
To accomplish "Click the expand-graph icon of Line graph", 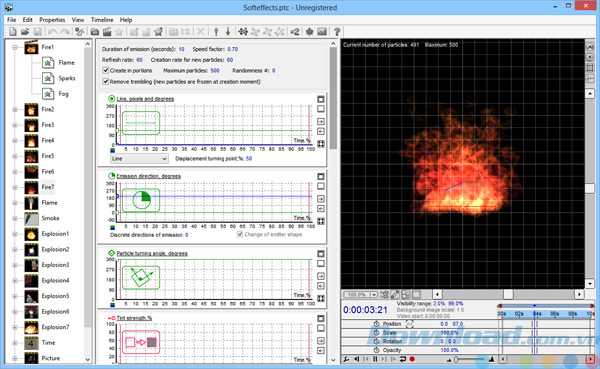I will (x=321, y=144).
